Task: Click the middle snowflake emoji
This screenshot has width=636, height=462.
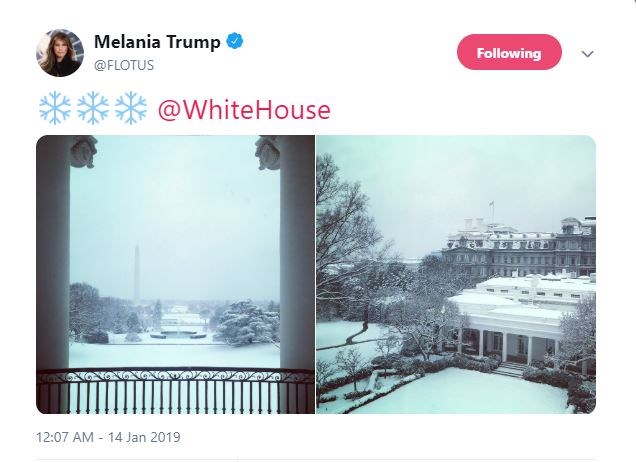Action: point(92,108)
